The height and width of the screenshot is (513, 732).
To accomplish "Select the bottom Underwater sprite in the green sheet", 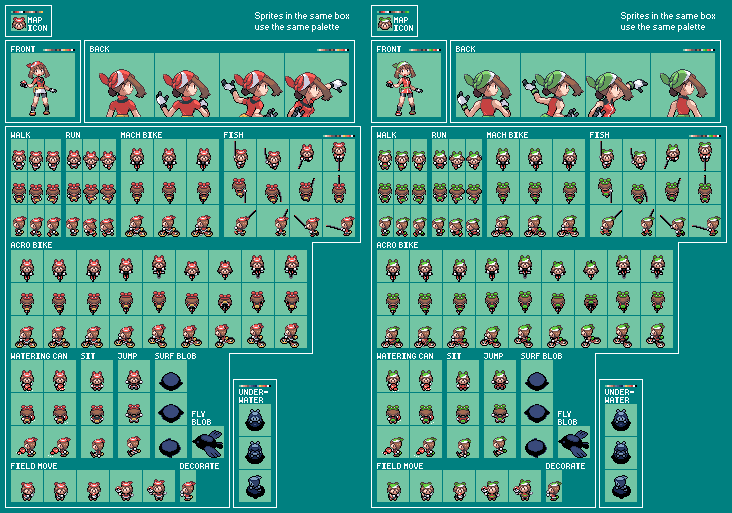I will pos(621,486).
